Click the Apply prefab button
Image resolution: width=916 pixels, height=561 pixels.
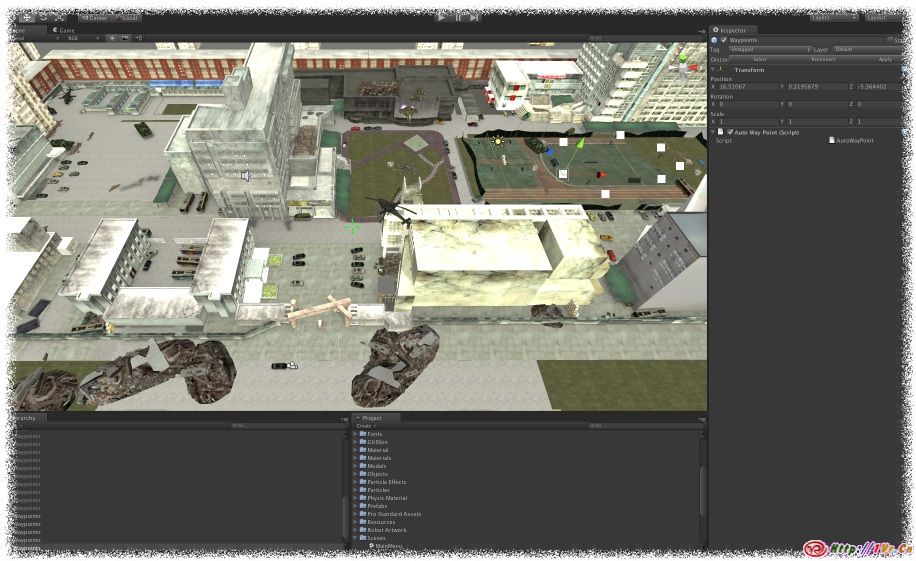(x=884, y=59)
